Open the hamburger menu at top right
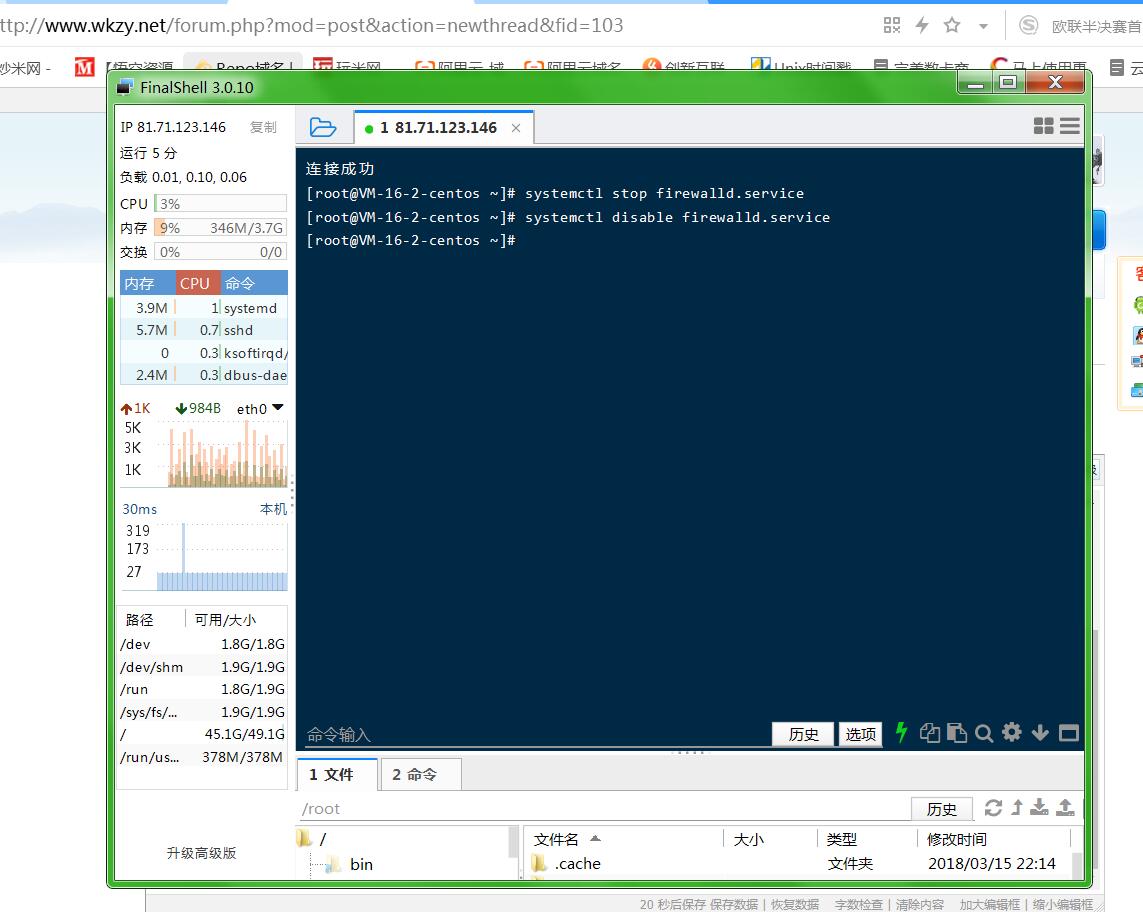Screen dimensions: 1143x912 (x=1070, y=126)
